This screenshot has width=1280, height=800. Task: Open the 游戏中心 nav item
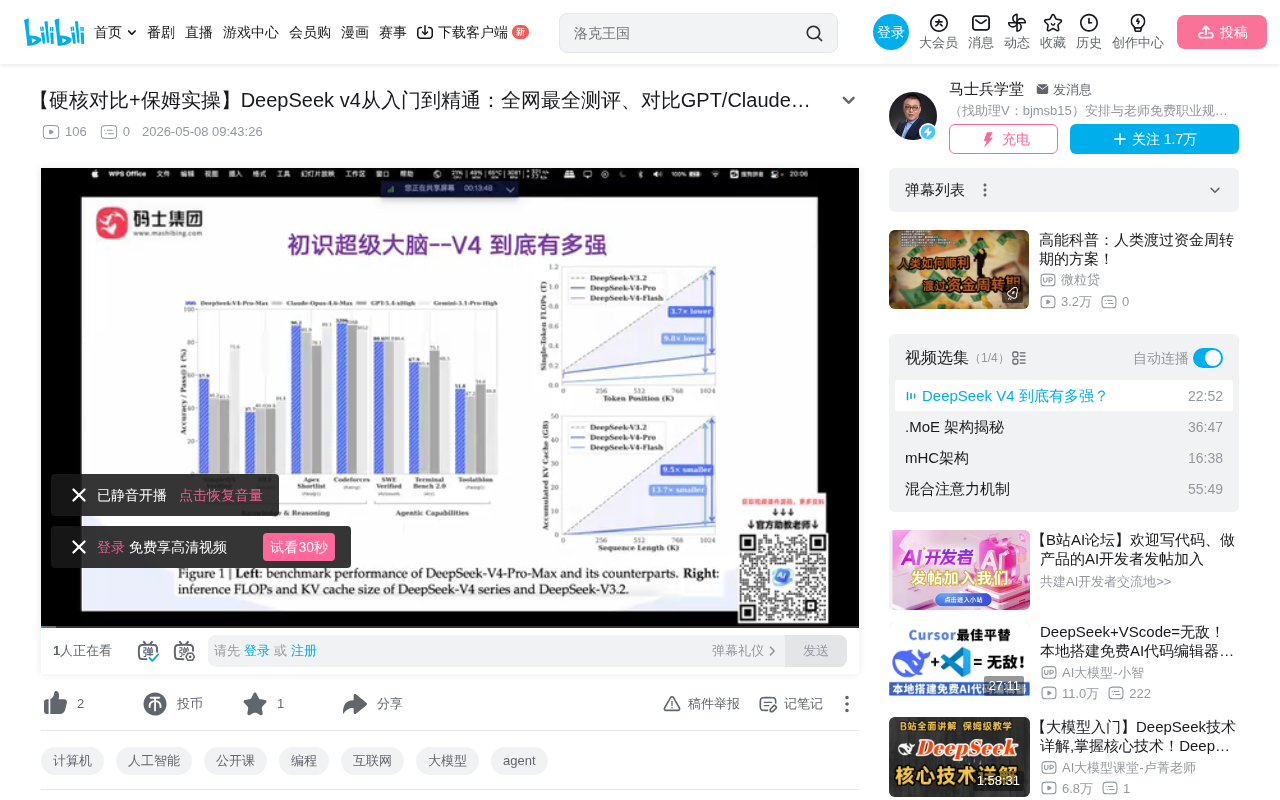[251, 32]
